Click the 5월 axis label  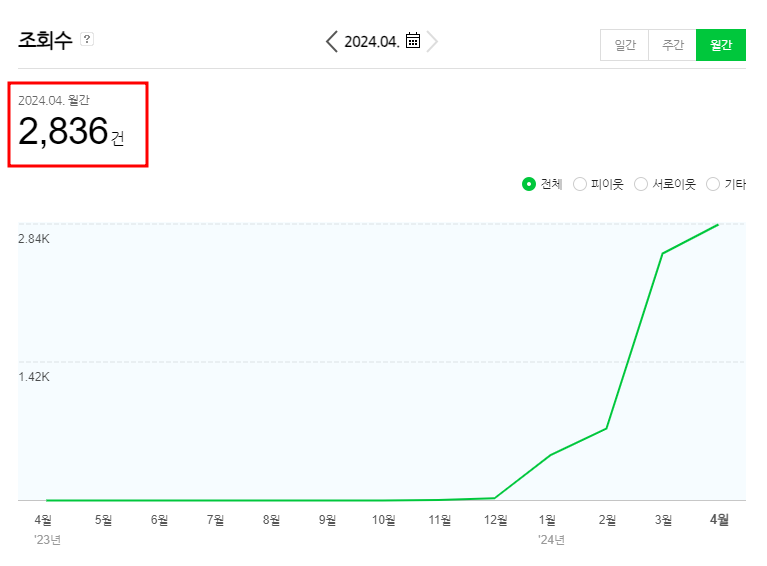coord(103,520)
